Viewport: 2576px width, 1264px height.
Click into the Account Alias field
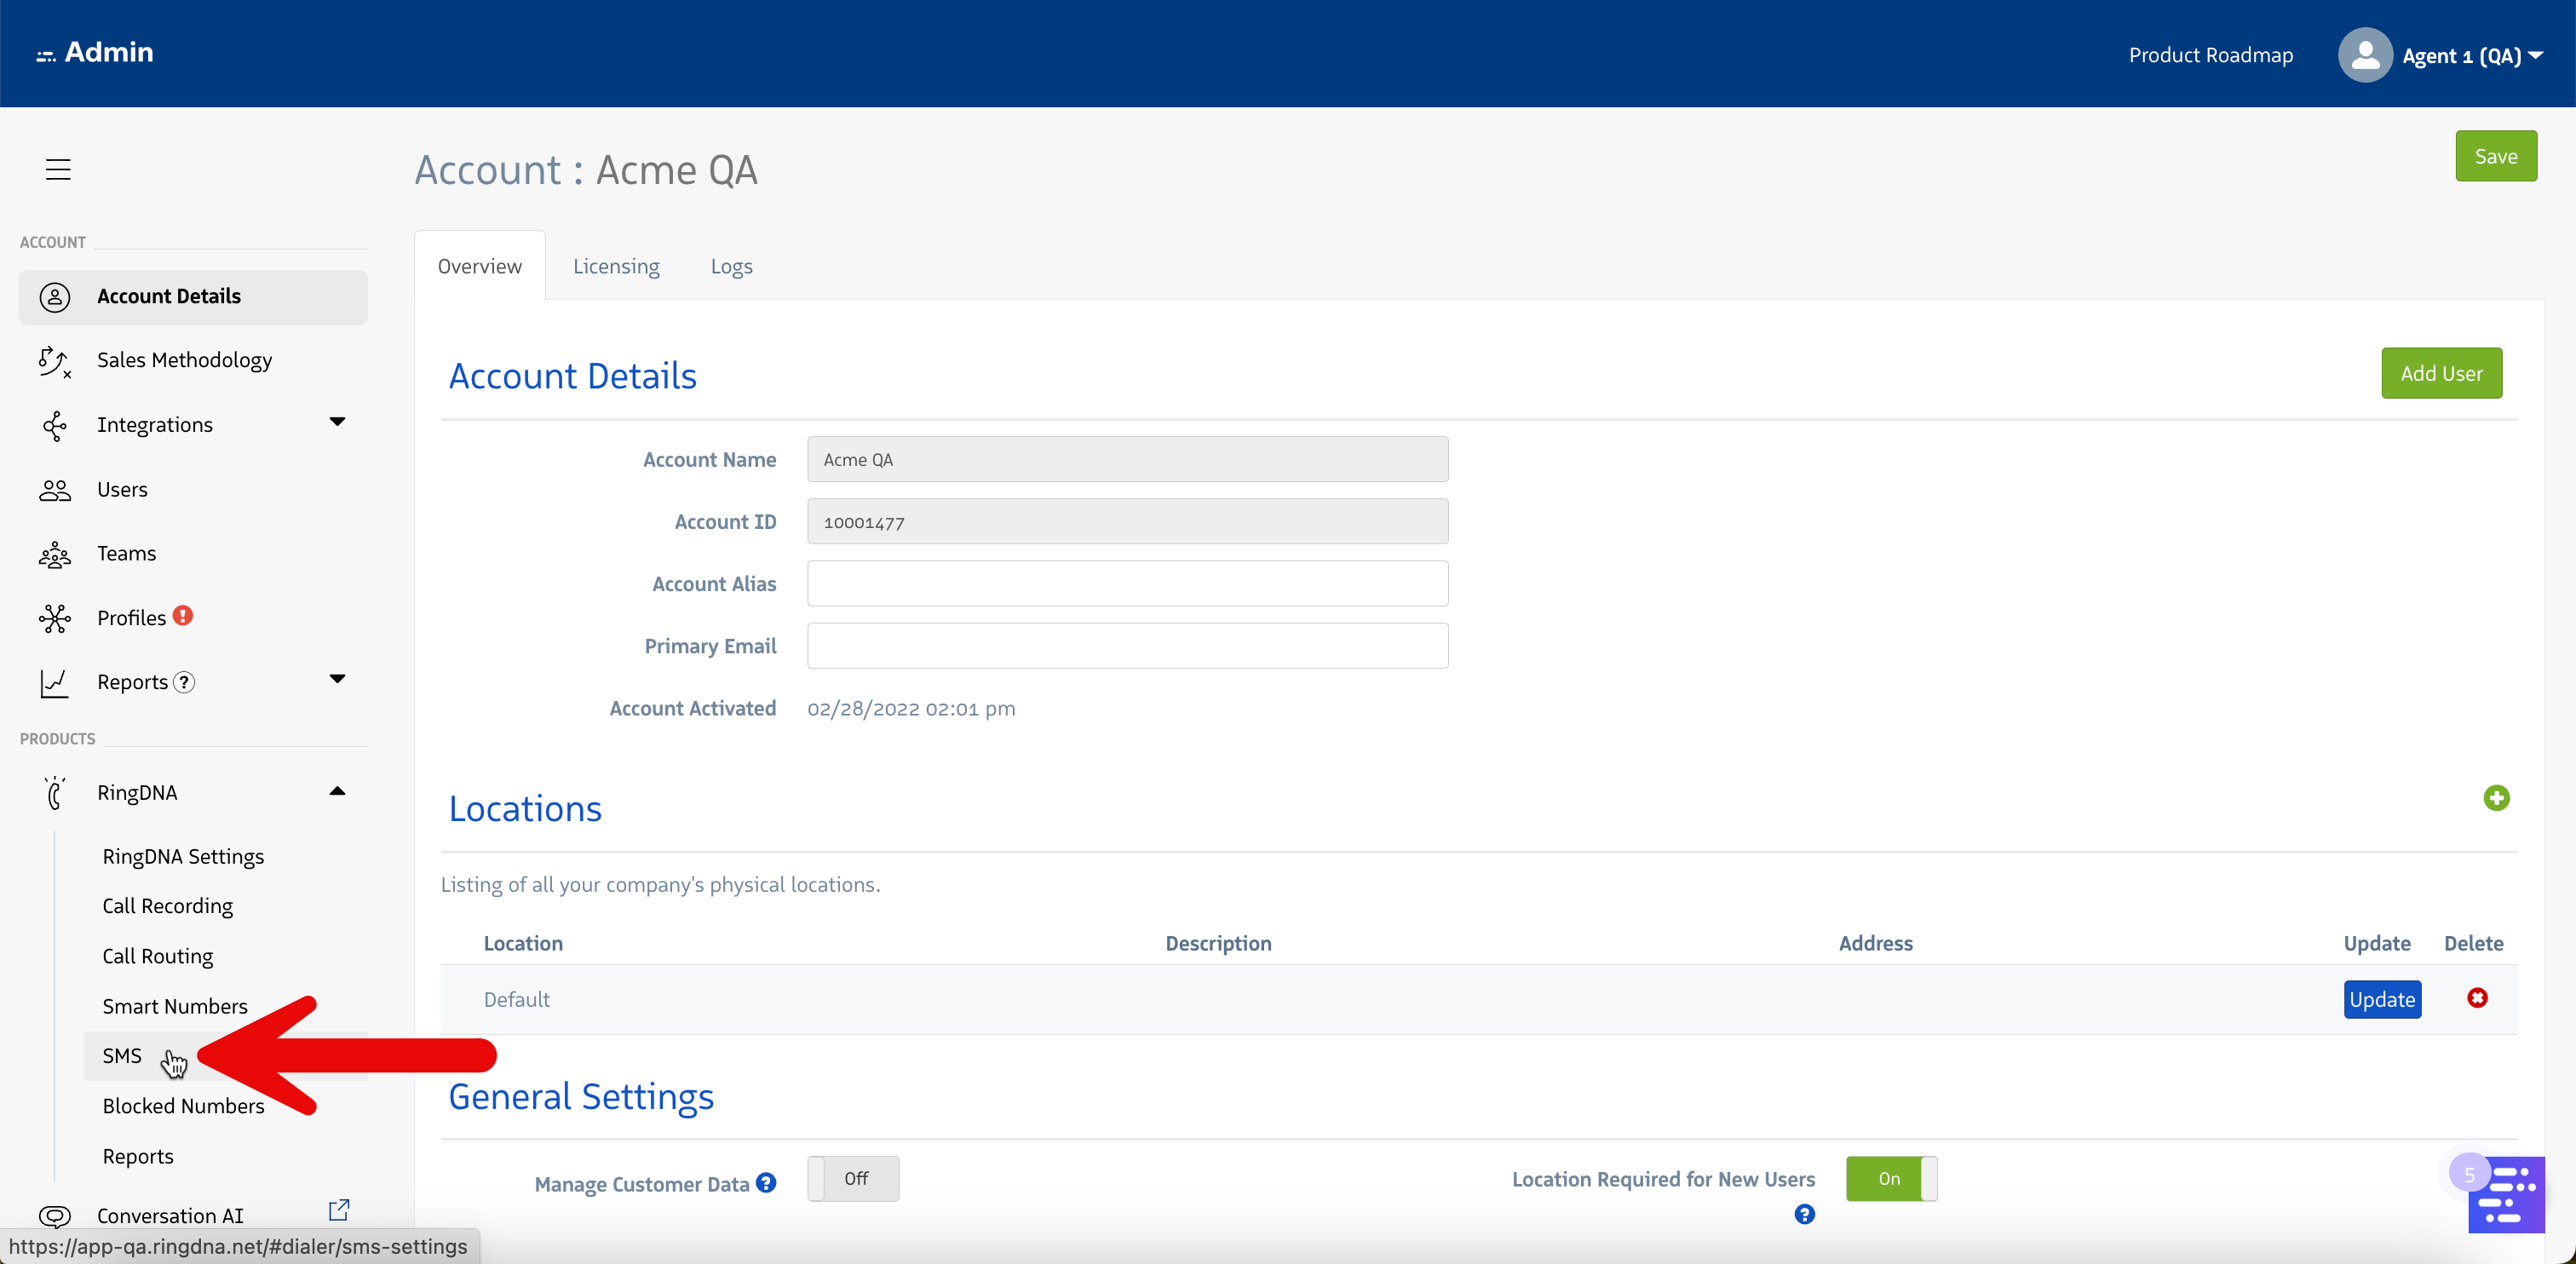(1127, 584)
